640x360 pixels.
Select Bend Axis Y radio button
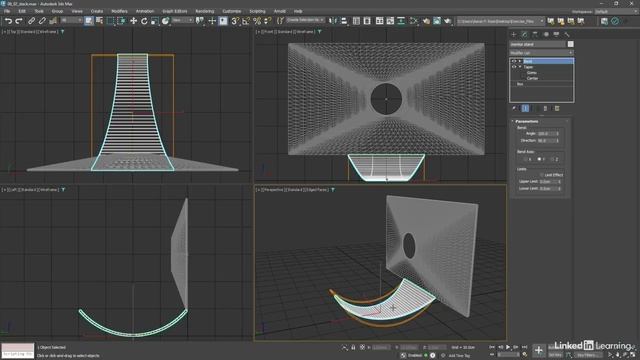point(539,159)
